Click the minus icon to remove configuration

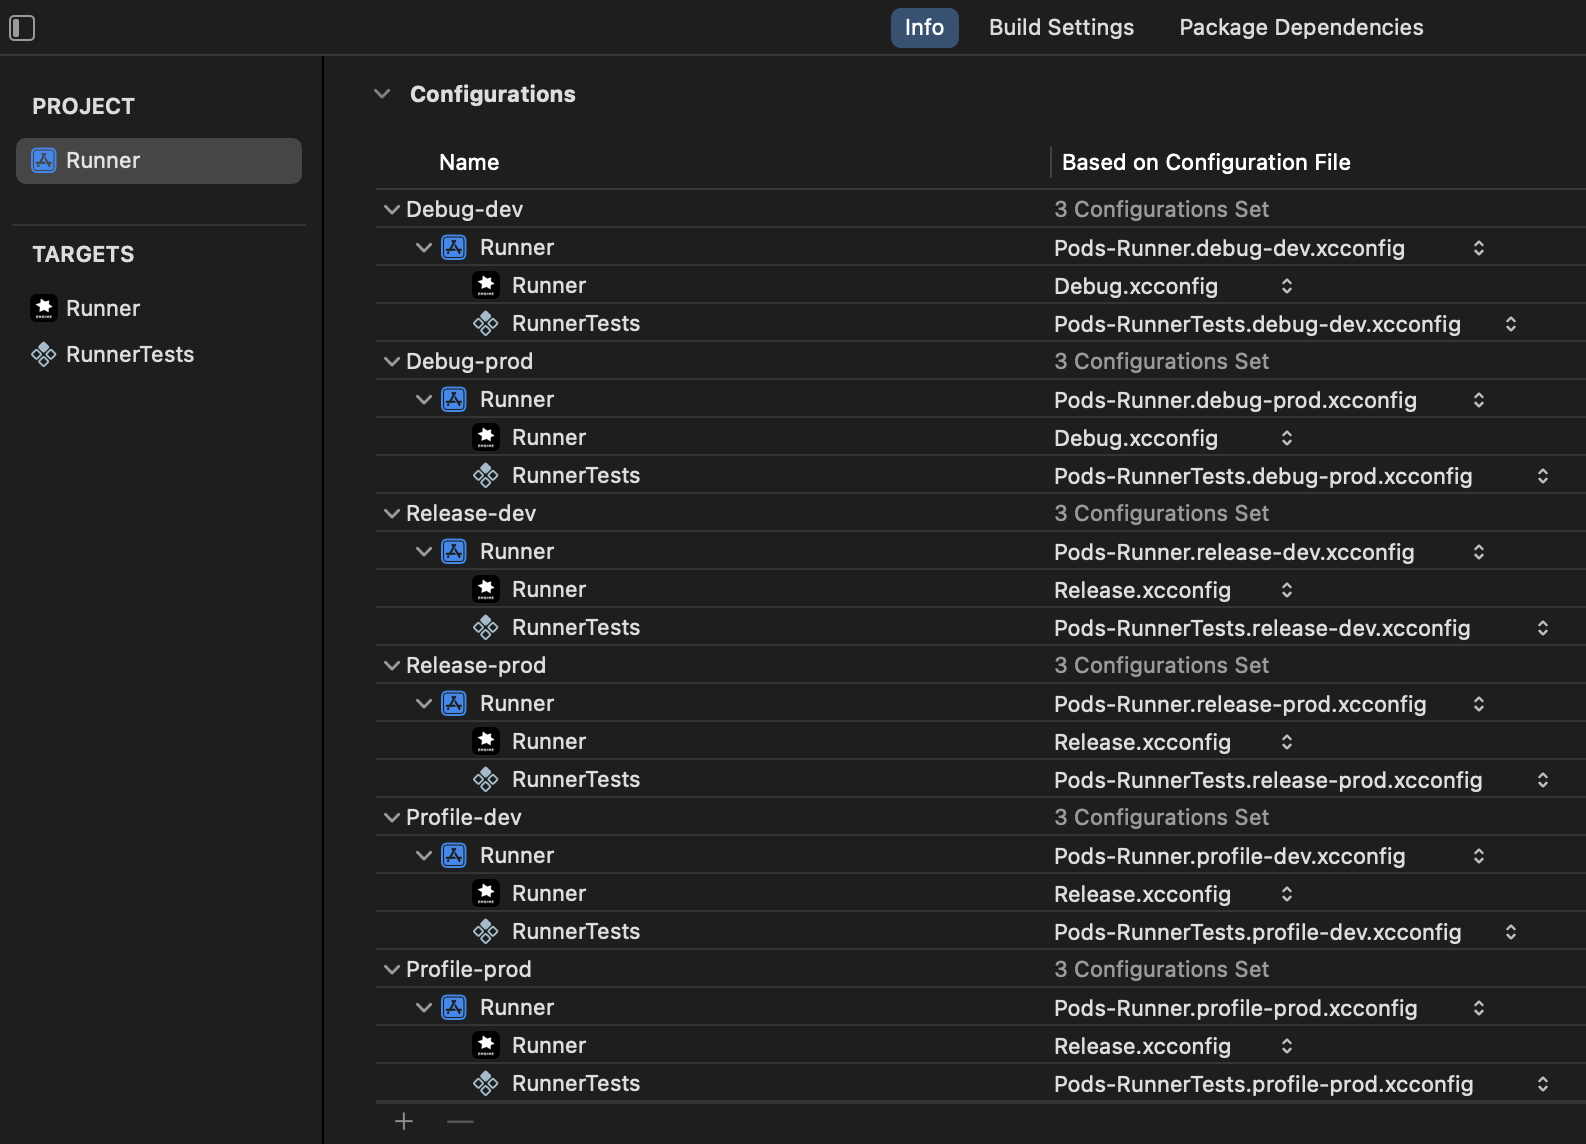460,1121
